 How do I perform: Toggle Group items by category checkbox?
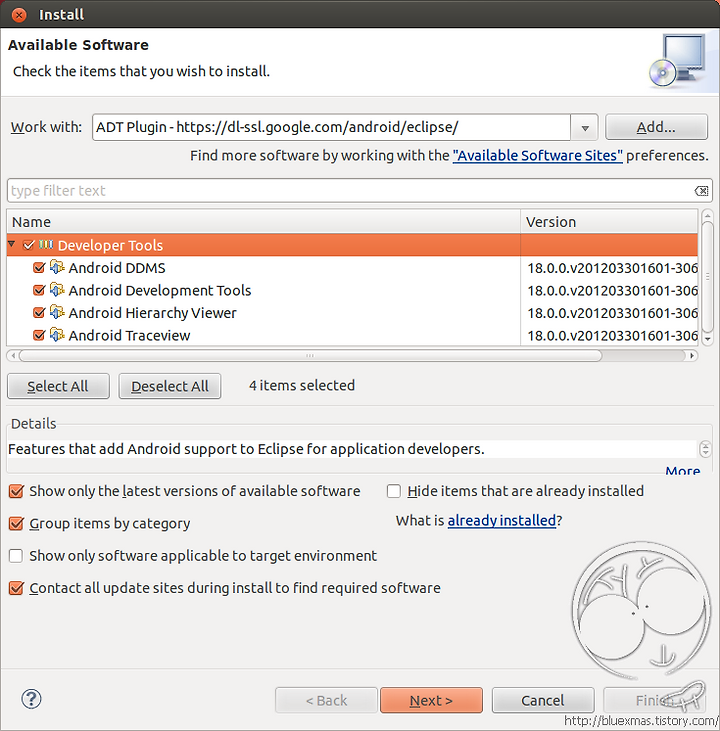point(16,524)
